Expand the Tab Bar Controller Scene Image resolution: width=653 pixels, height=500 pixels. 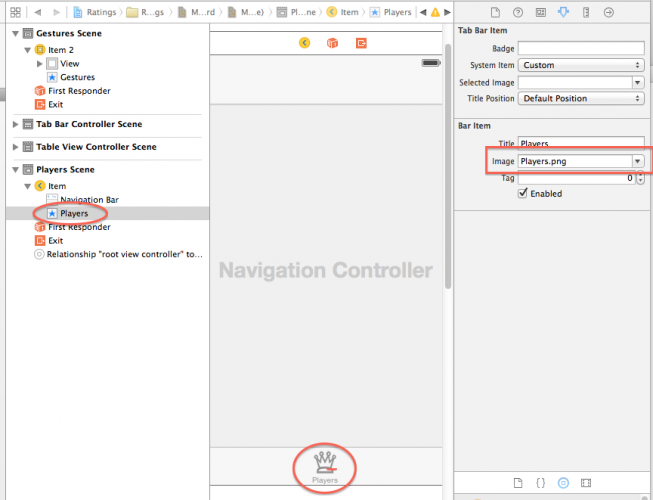[14, 124]
